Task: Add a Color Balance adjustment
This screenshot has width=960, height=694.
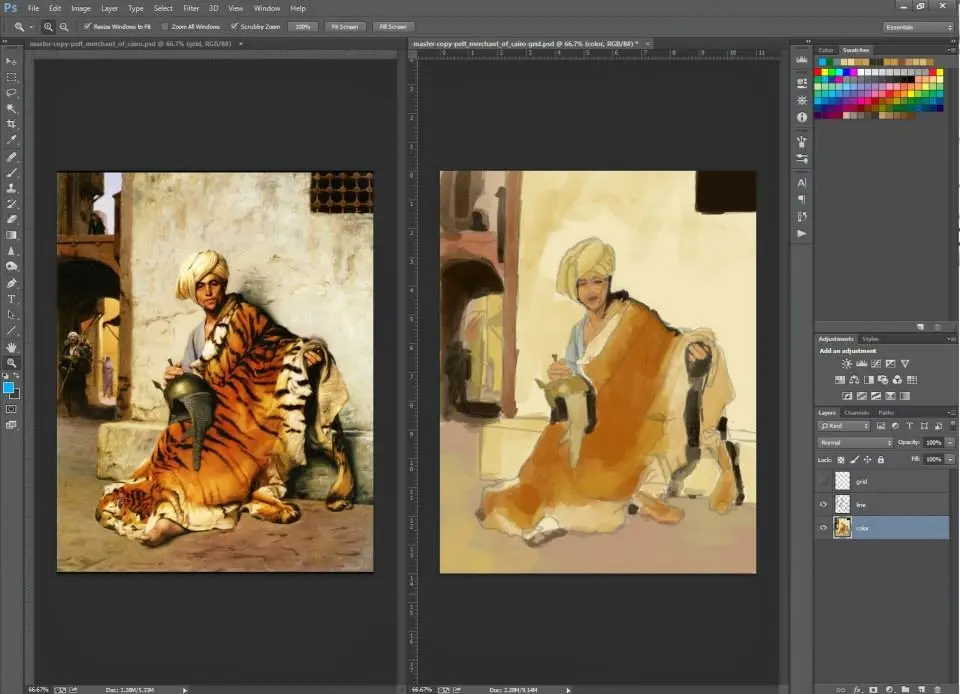Action: coord(854,379)
